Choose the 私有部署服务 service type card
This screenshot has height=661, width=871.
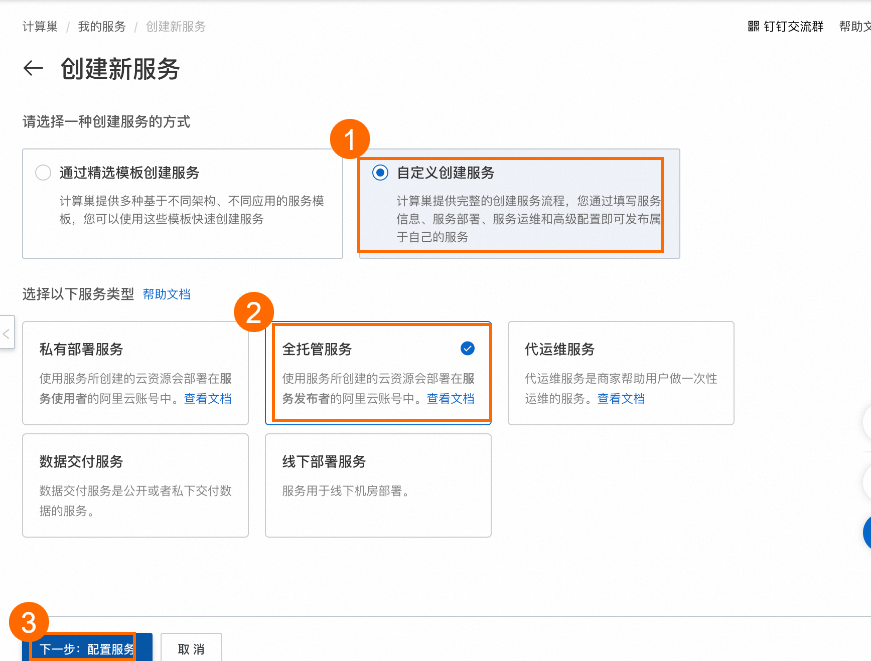coord(135,372)
